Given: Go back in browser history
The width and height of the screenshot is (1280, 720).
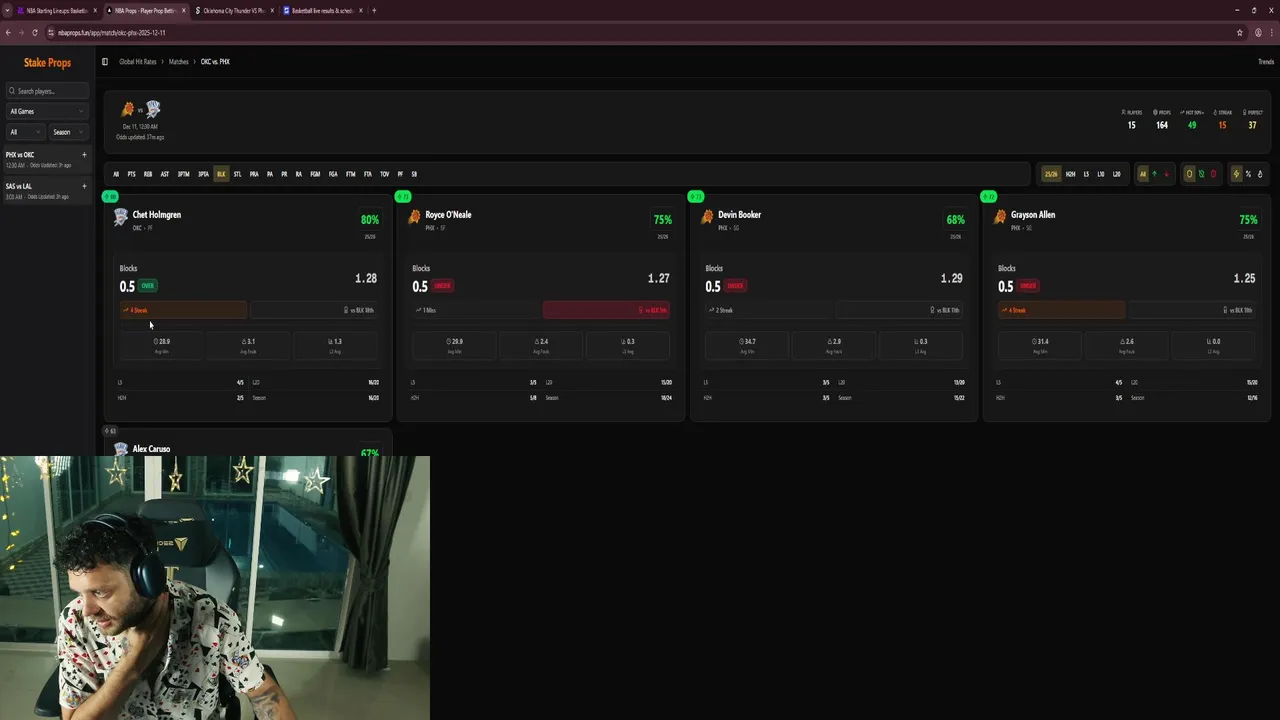Looking at the screenshot, I should point(8,32).
